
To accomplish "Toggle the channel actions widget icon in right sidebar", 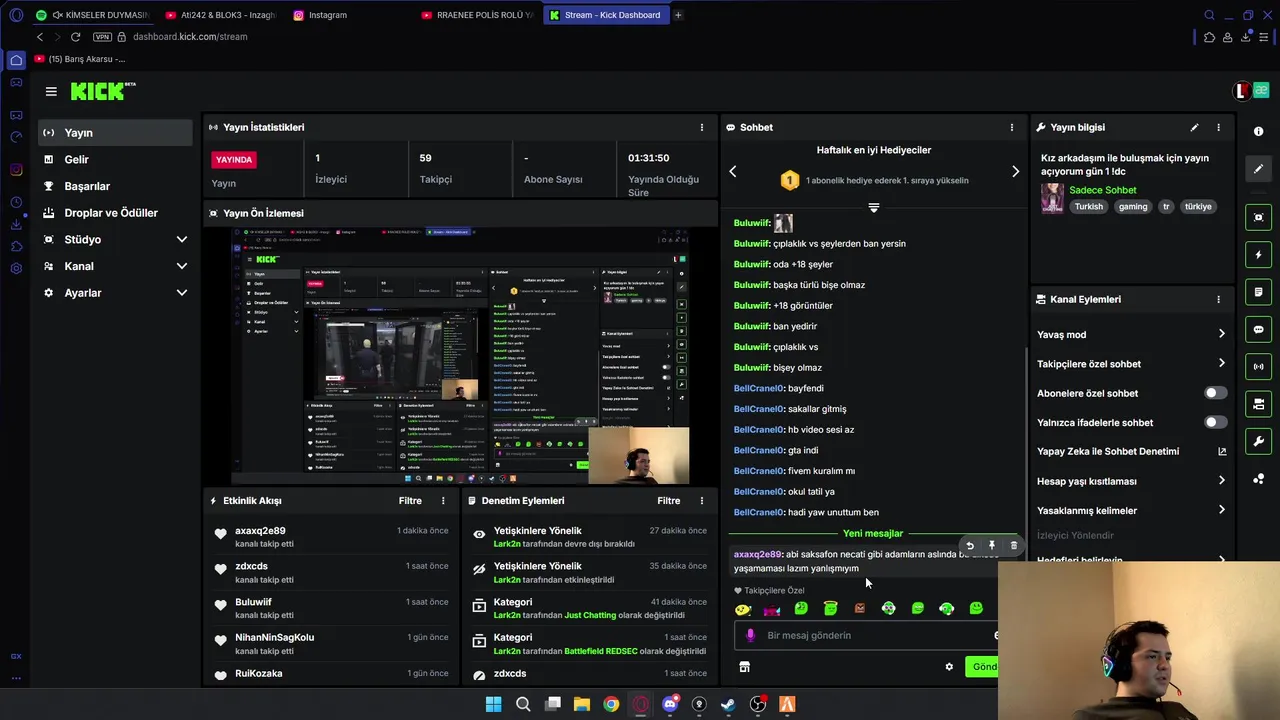I will point(1258,404).
